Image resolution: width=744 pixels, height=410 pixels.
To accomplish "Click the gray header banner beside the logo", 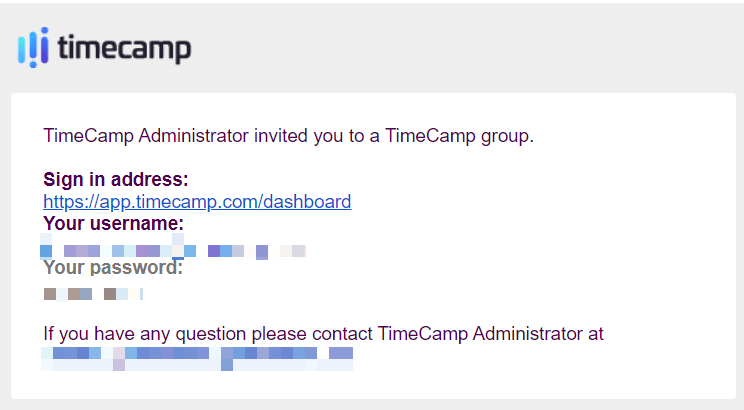I will 465,47.
